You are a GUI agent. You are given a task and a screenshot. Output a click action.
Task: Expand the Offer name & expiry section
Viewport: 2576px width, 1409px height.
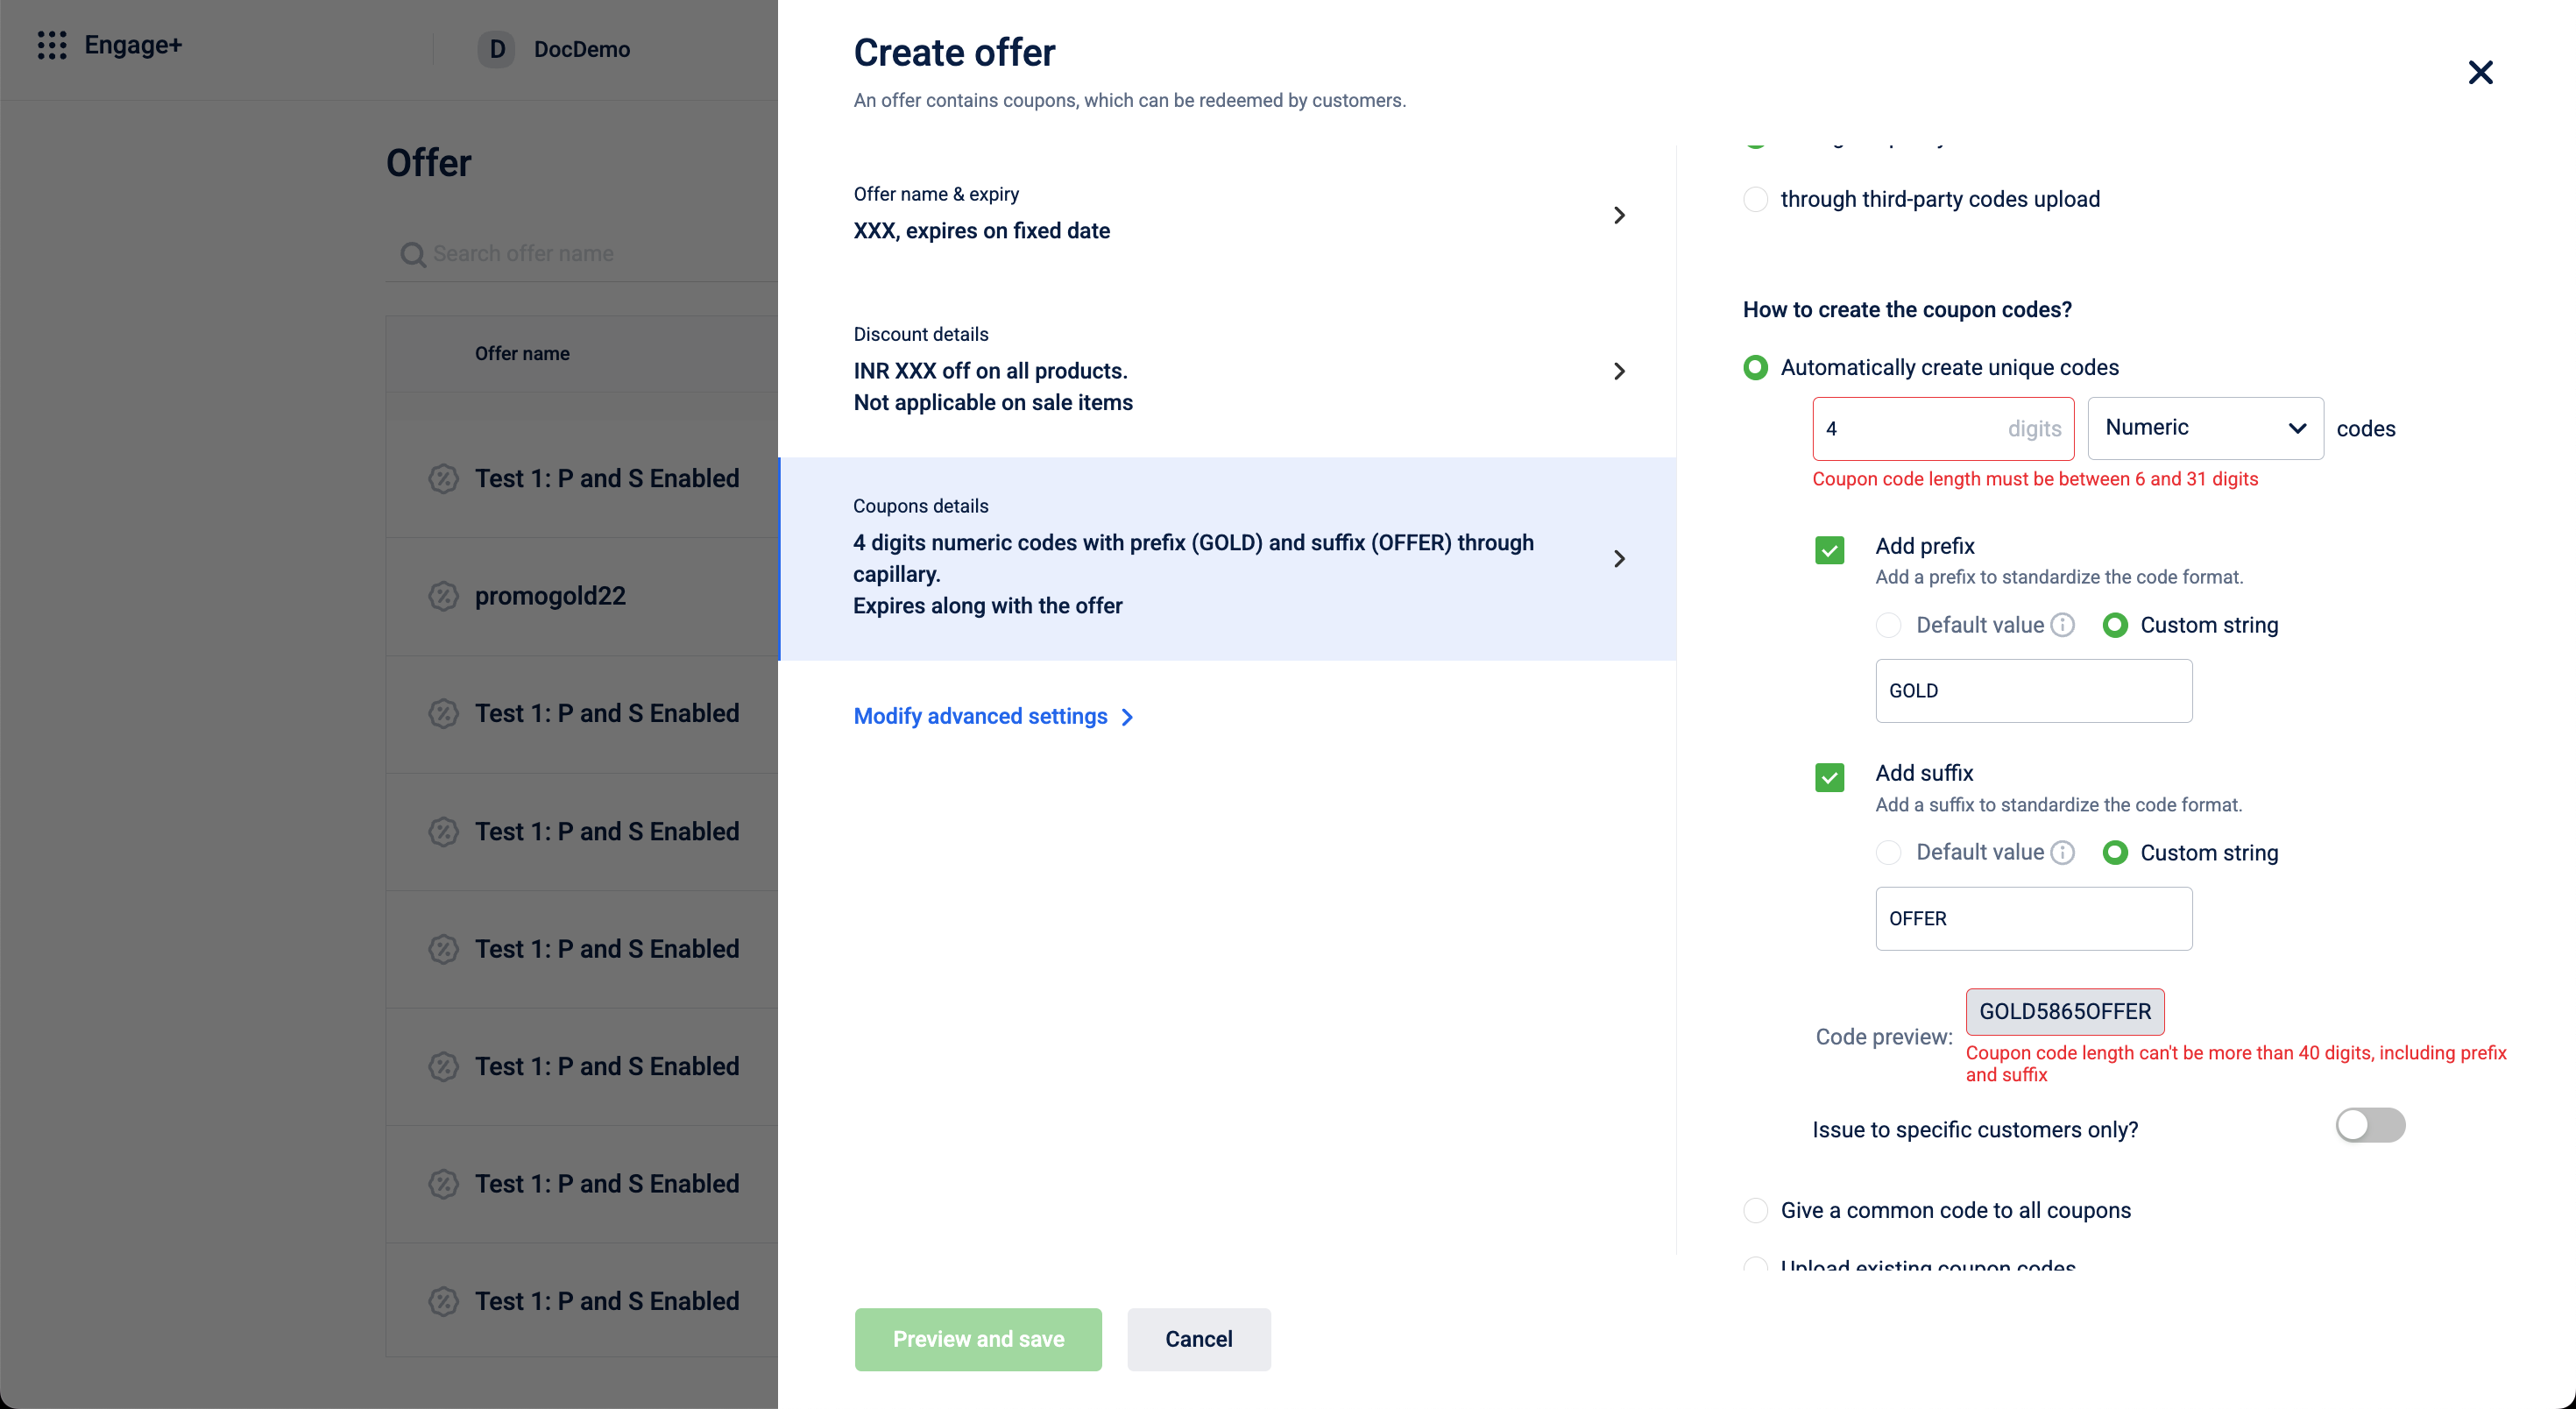coord(1619,215)
